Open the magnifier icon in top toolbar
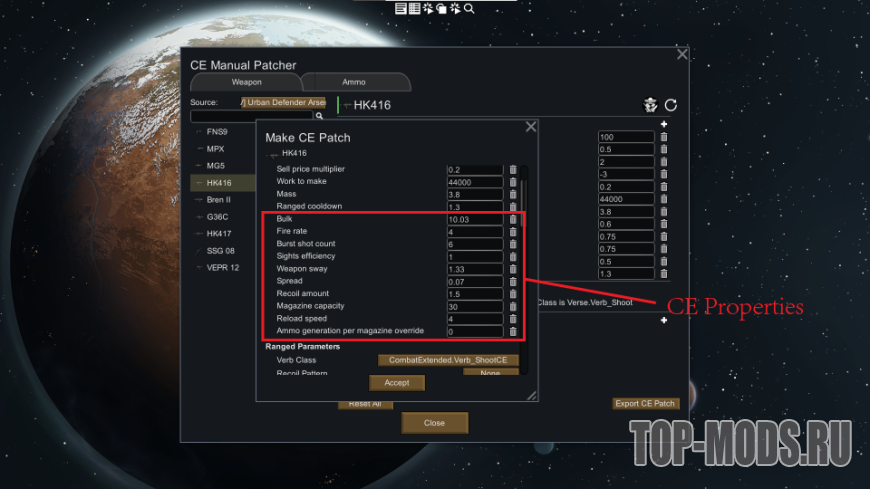Image resolution: width=870 pixels, height=489 pixels. (x=469, y=8)
